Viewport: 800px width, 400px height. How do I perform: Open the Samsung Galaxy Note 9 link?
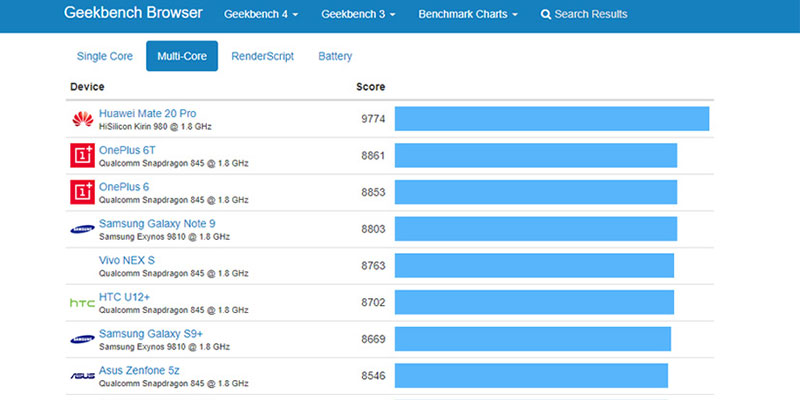[157, 223]
